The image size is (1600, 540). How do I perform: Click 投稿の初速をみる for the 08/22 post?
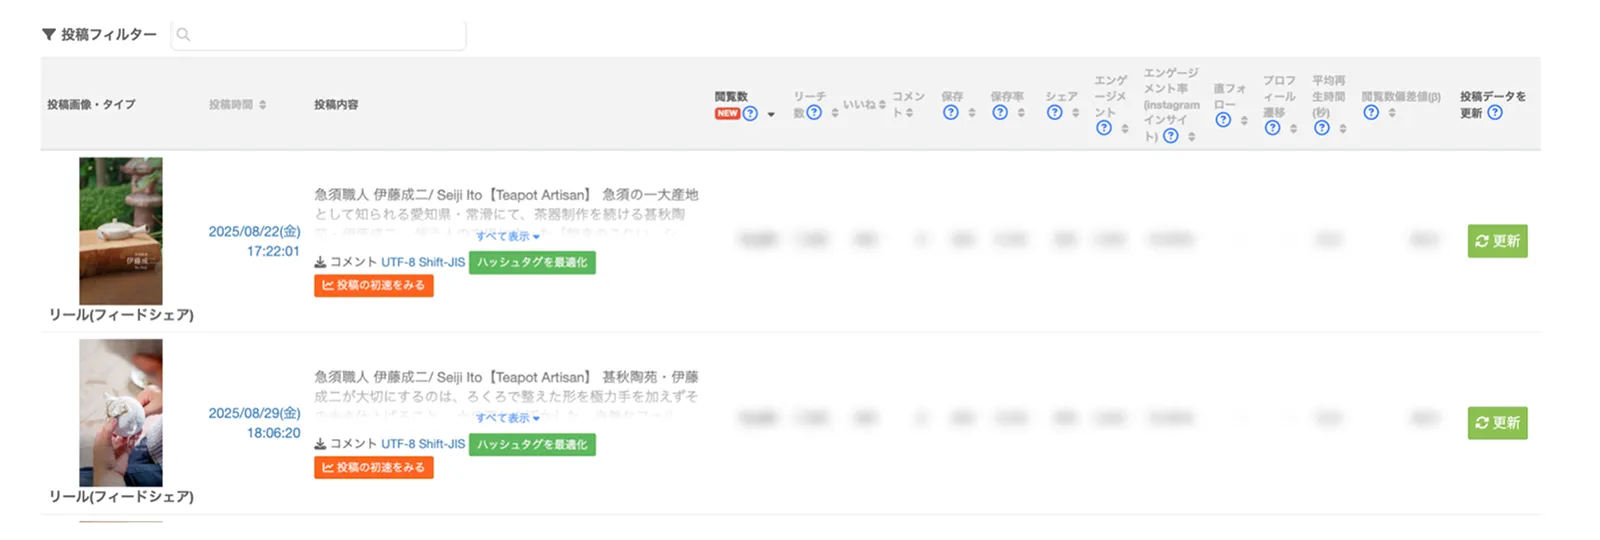[373, 285]
